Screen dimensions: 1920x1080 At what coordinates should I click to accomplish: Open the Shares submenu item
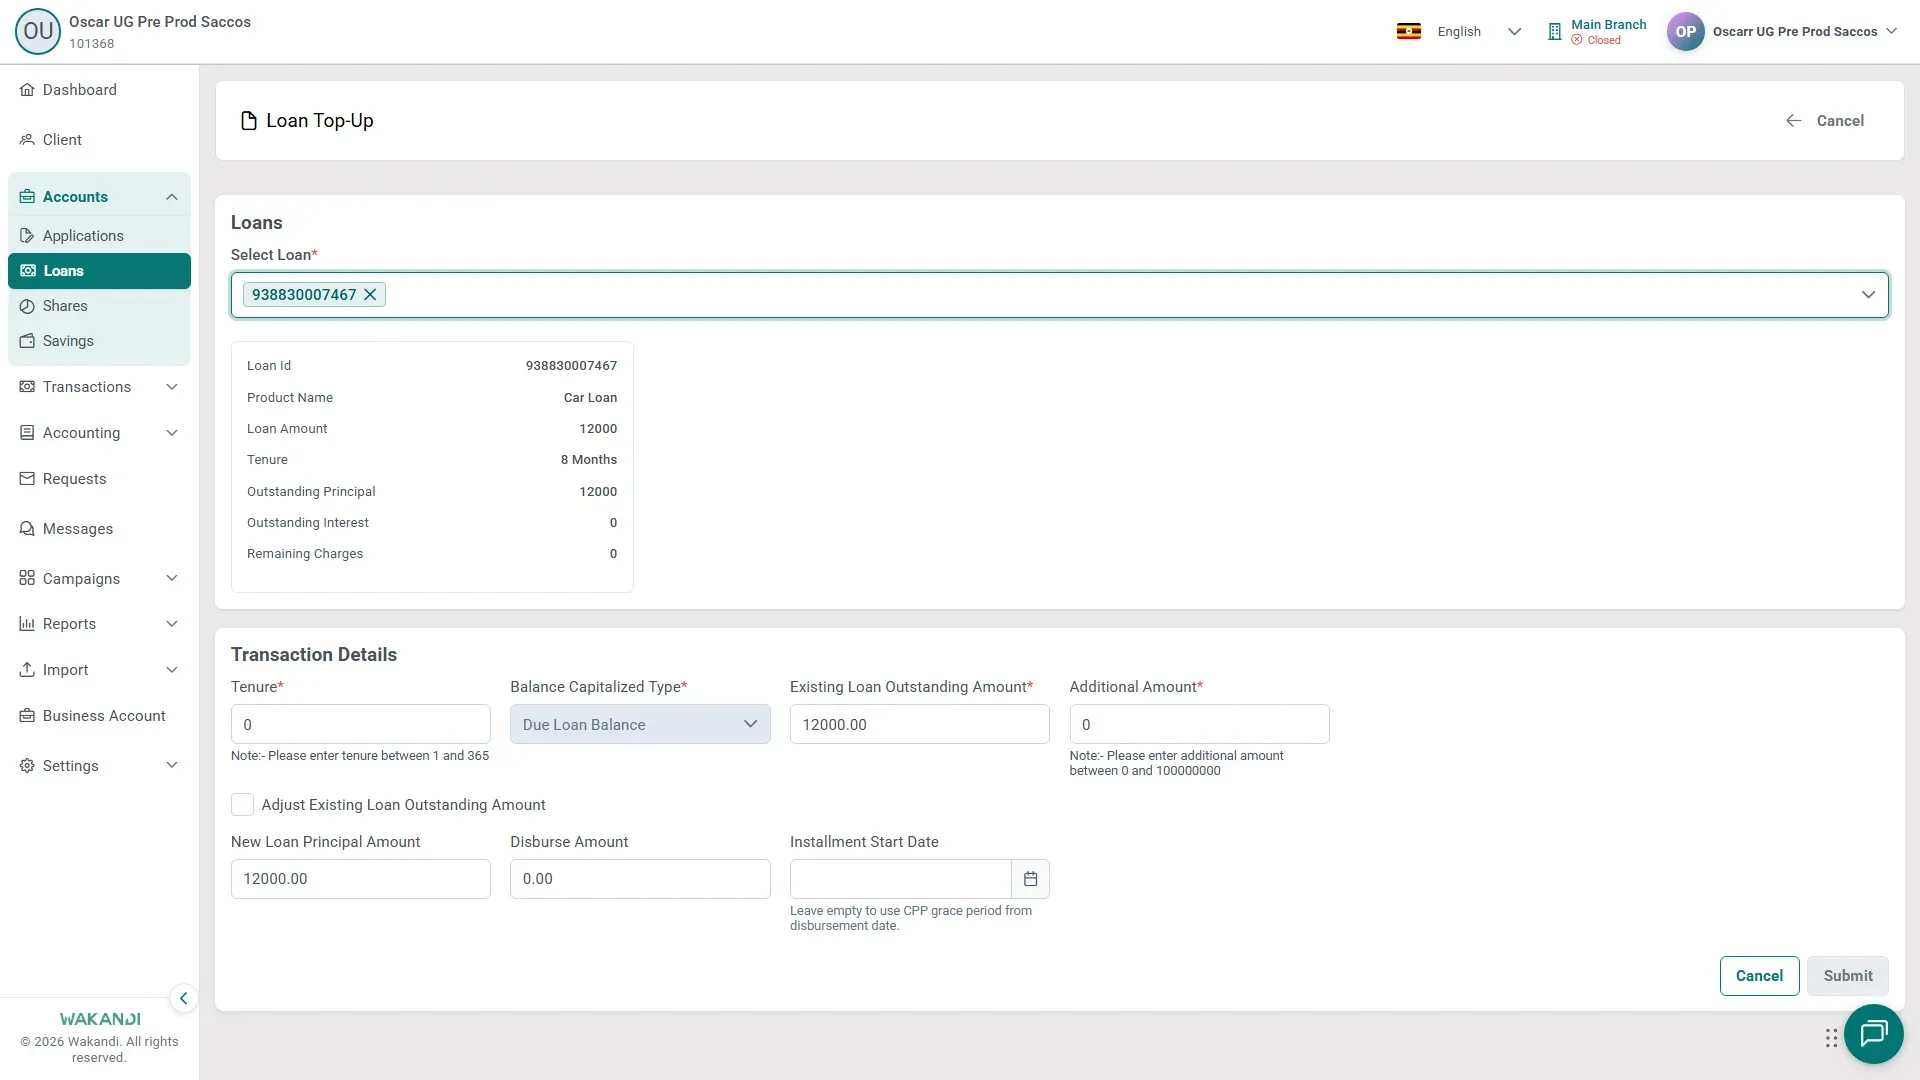point(99,306)
